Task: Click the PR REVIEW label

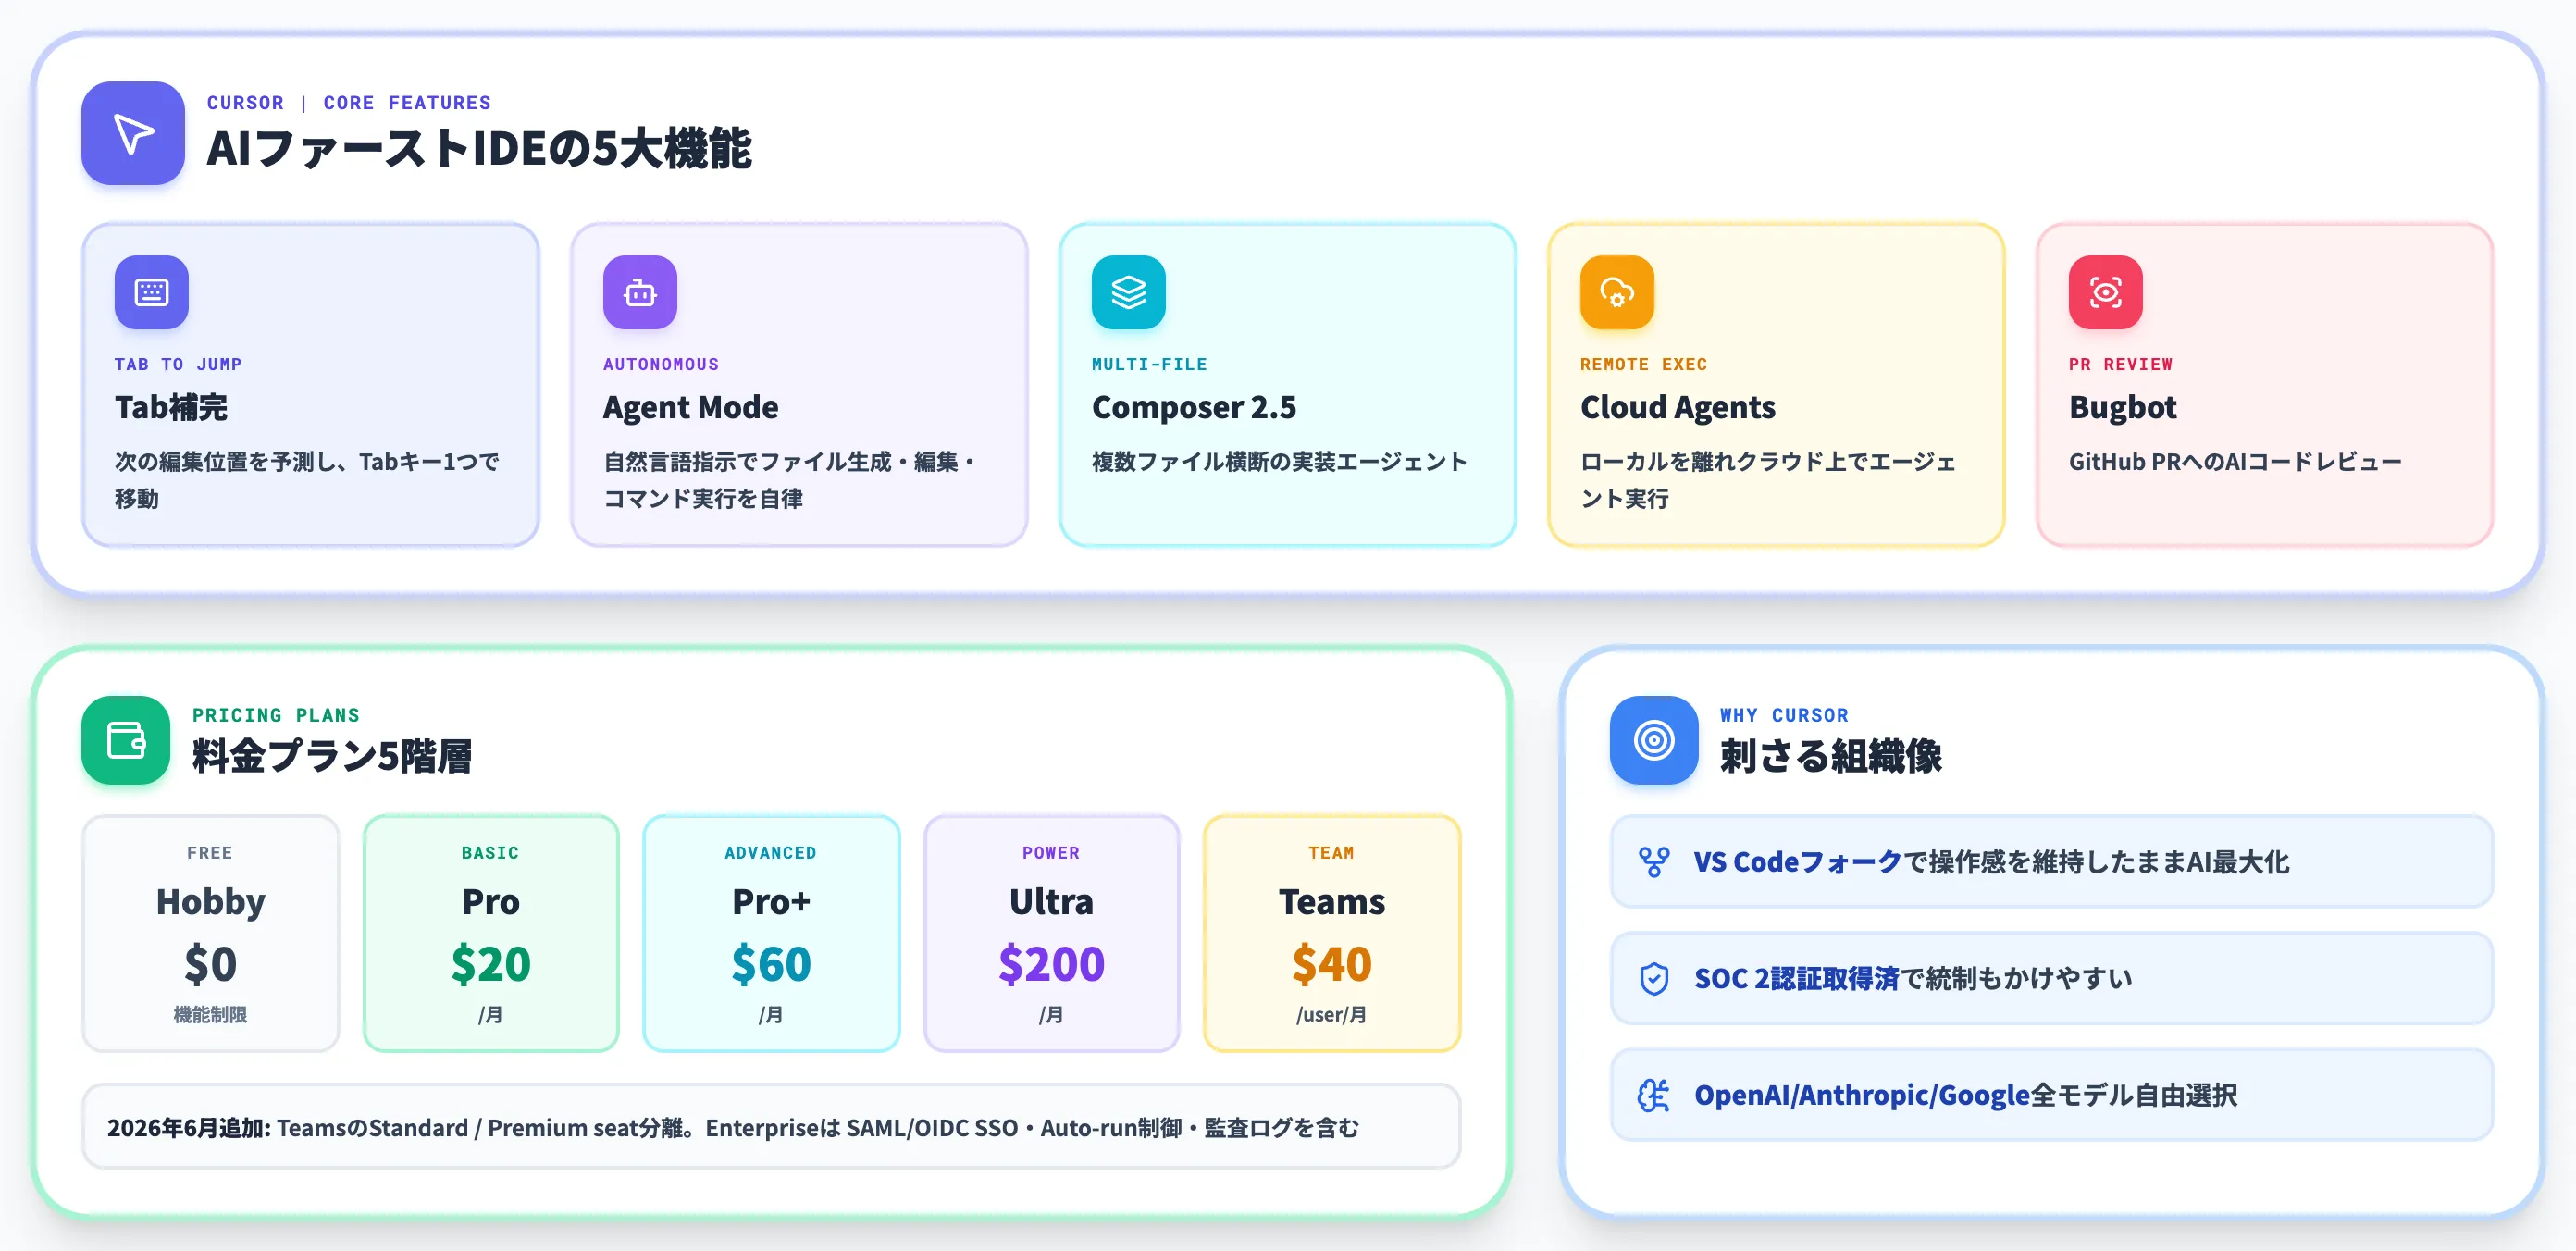Action: [x=2120, y=364]
